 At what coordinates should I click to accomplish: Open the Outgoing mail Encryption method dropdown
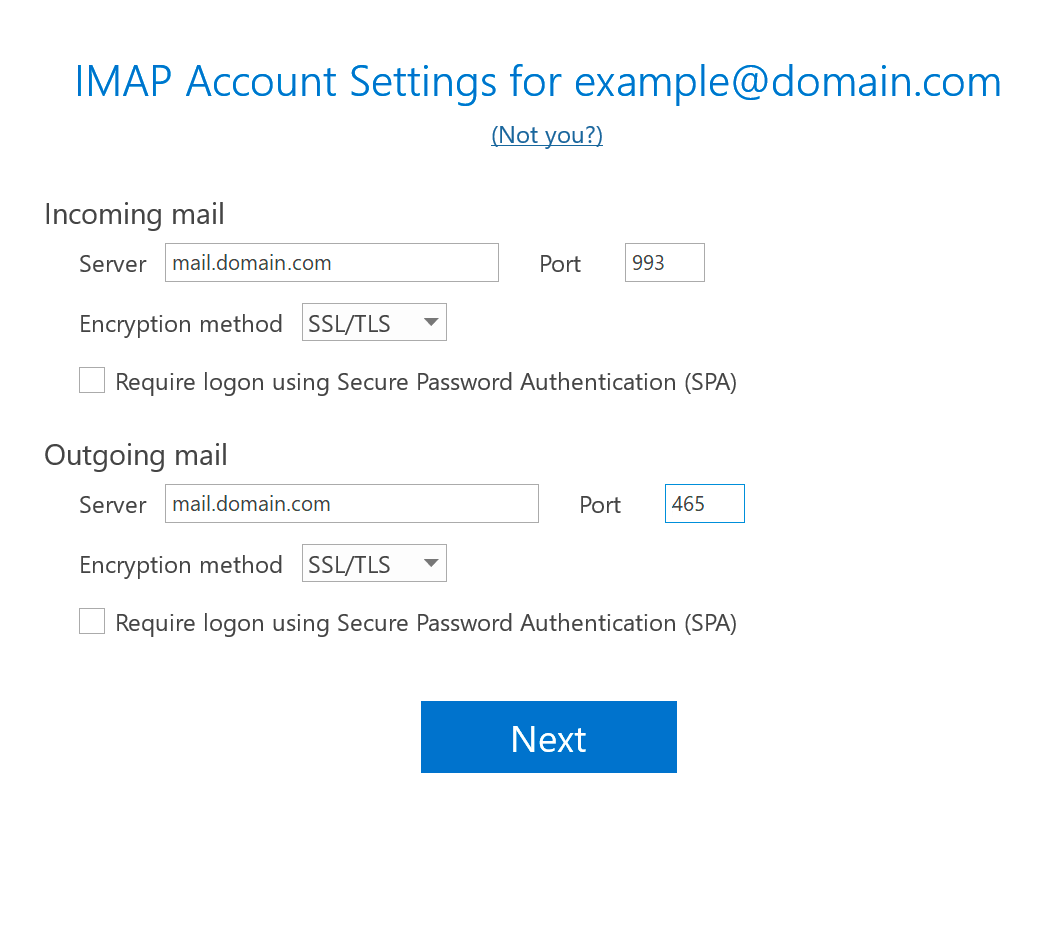click(374, 563)
